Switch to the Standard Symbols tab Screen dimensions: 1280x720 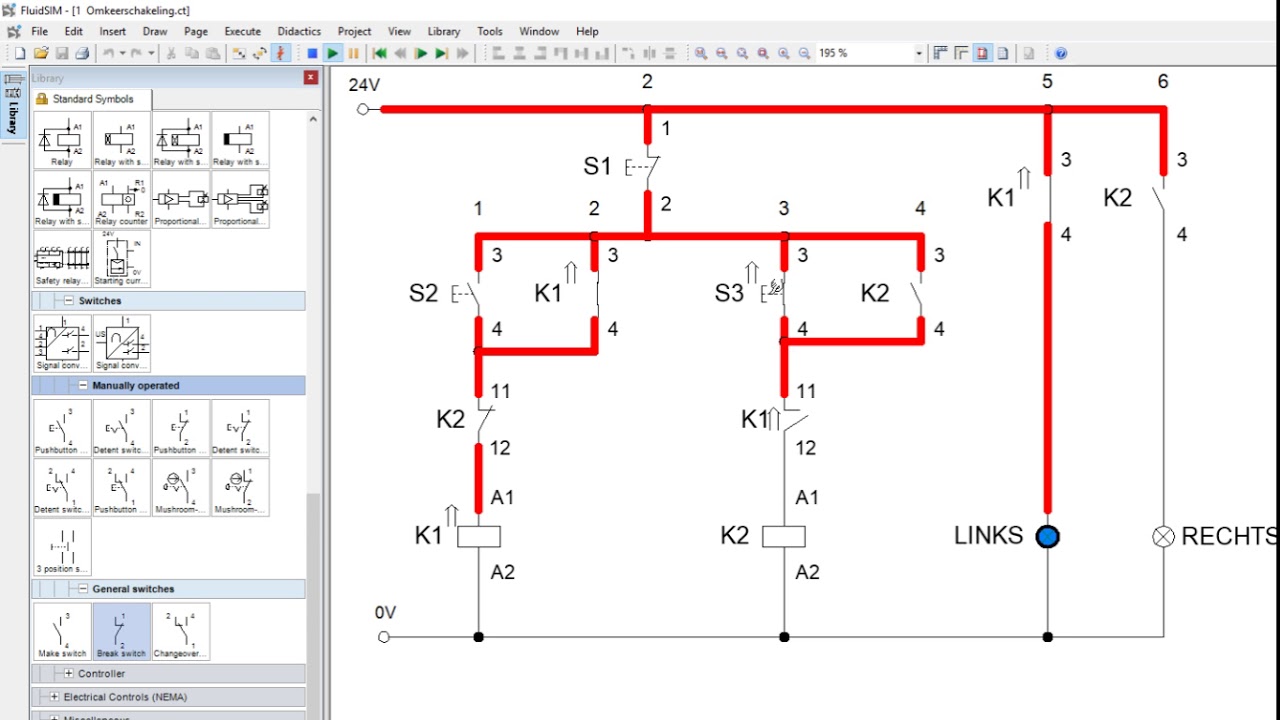[x=92, y=99]
